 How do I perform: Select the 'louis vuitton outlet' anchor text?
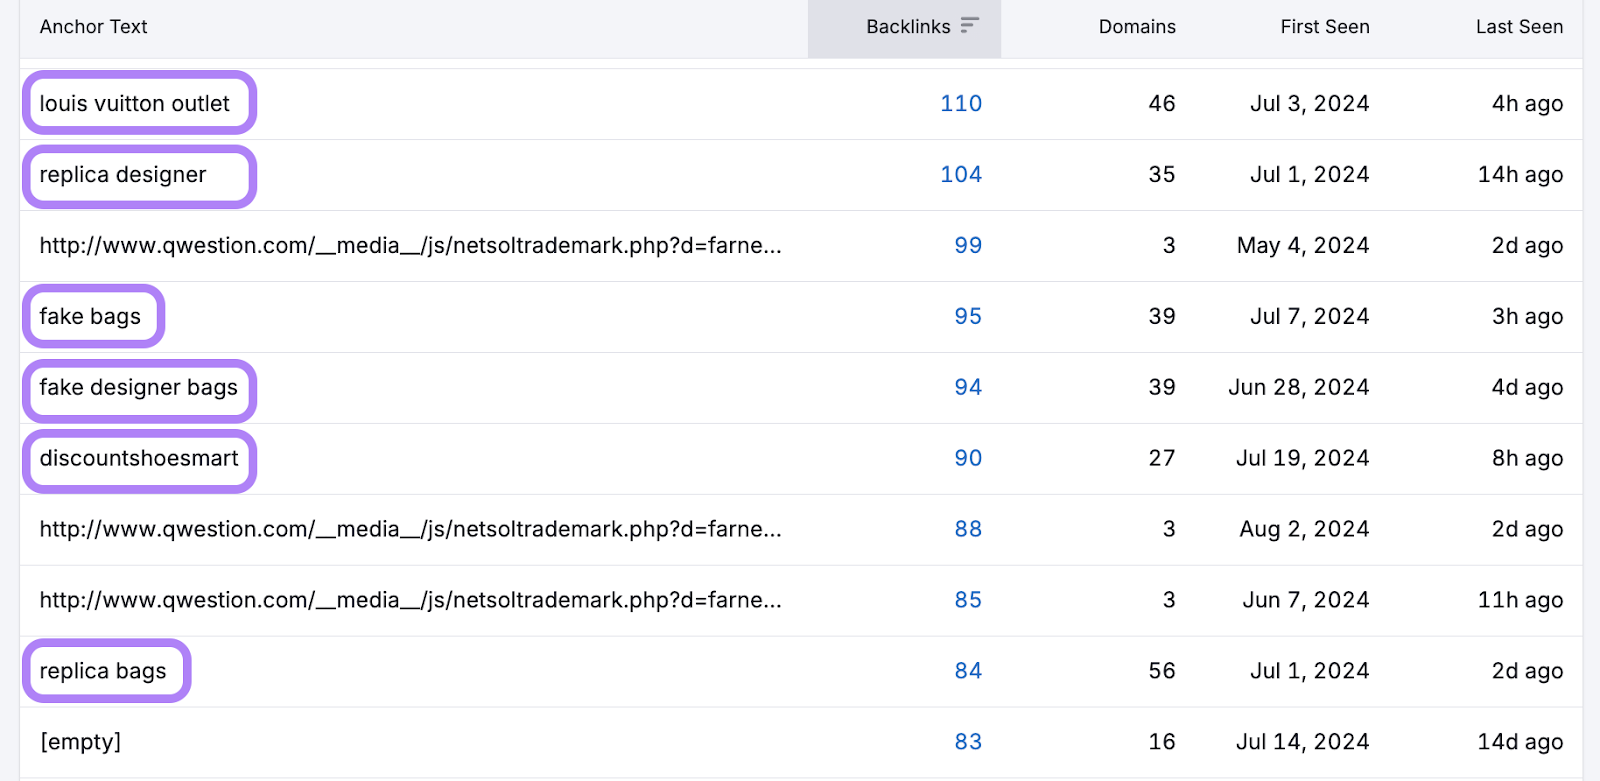point(135,104)
